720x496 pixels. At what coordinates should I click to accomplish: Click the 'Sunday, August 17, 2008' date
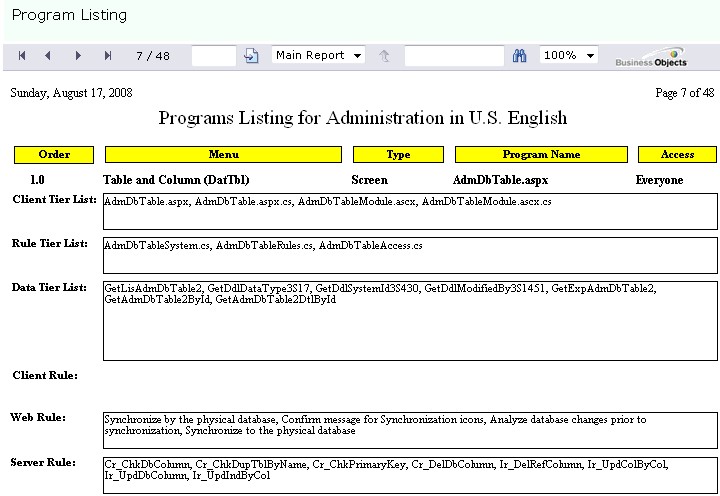click(71, 93)
